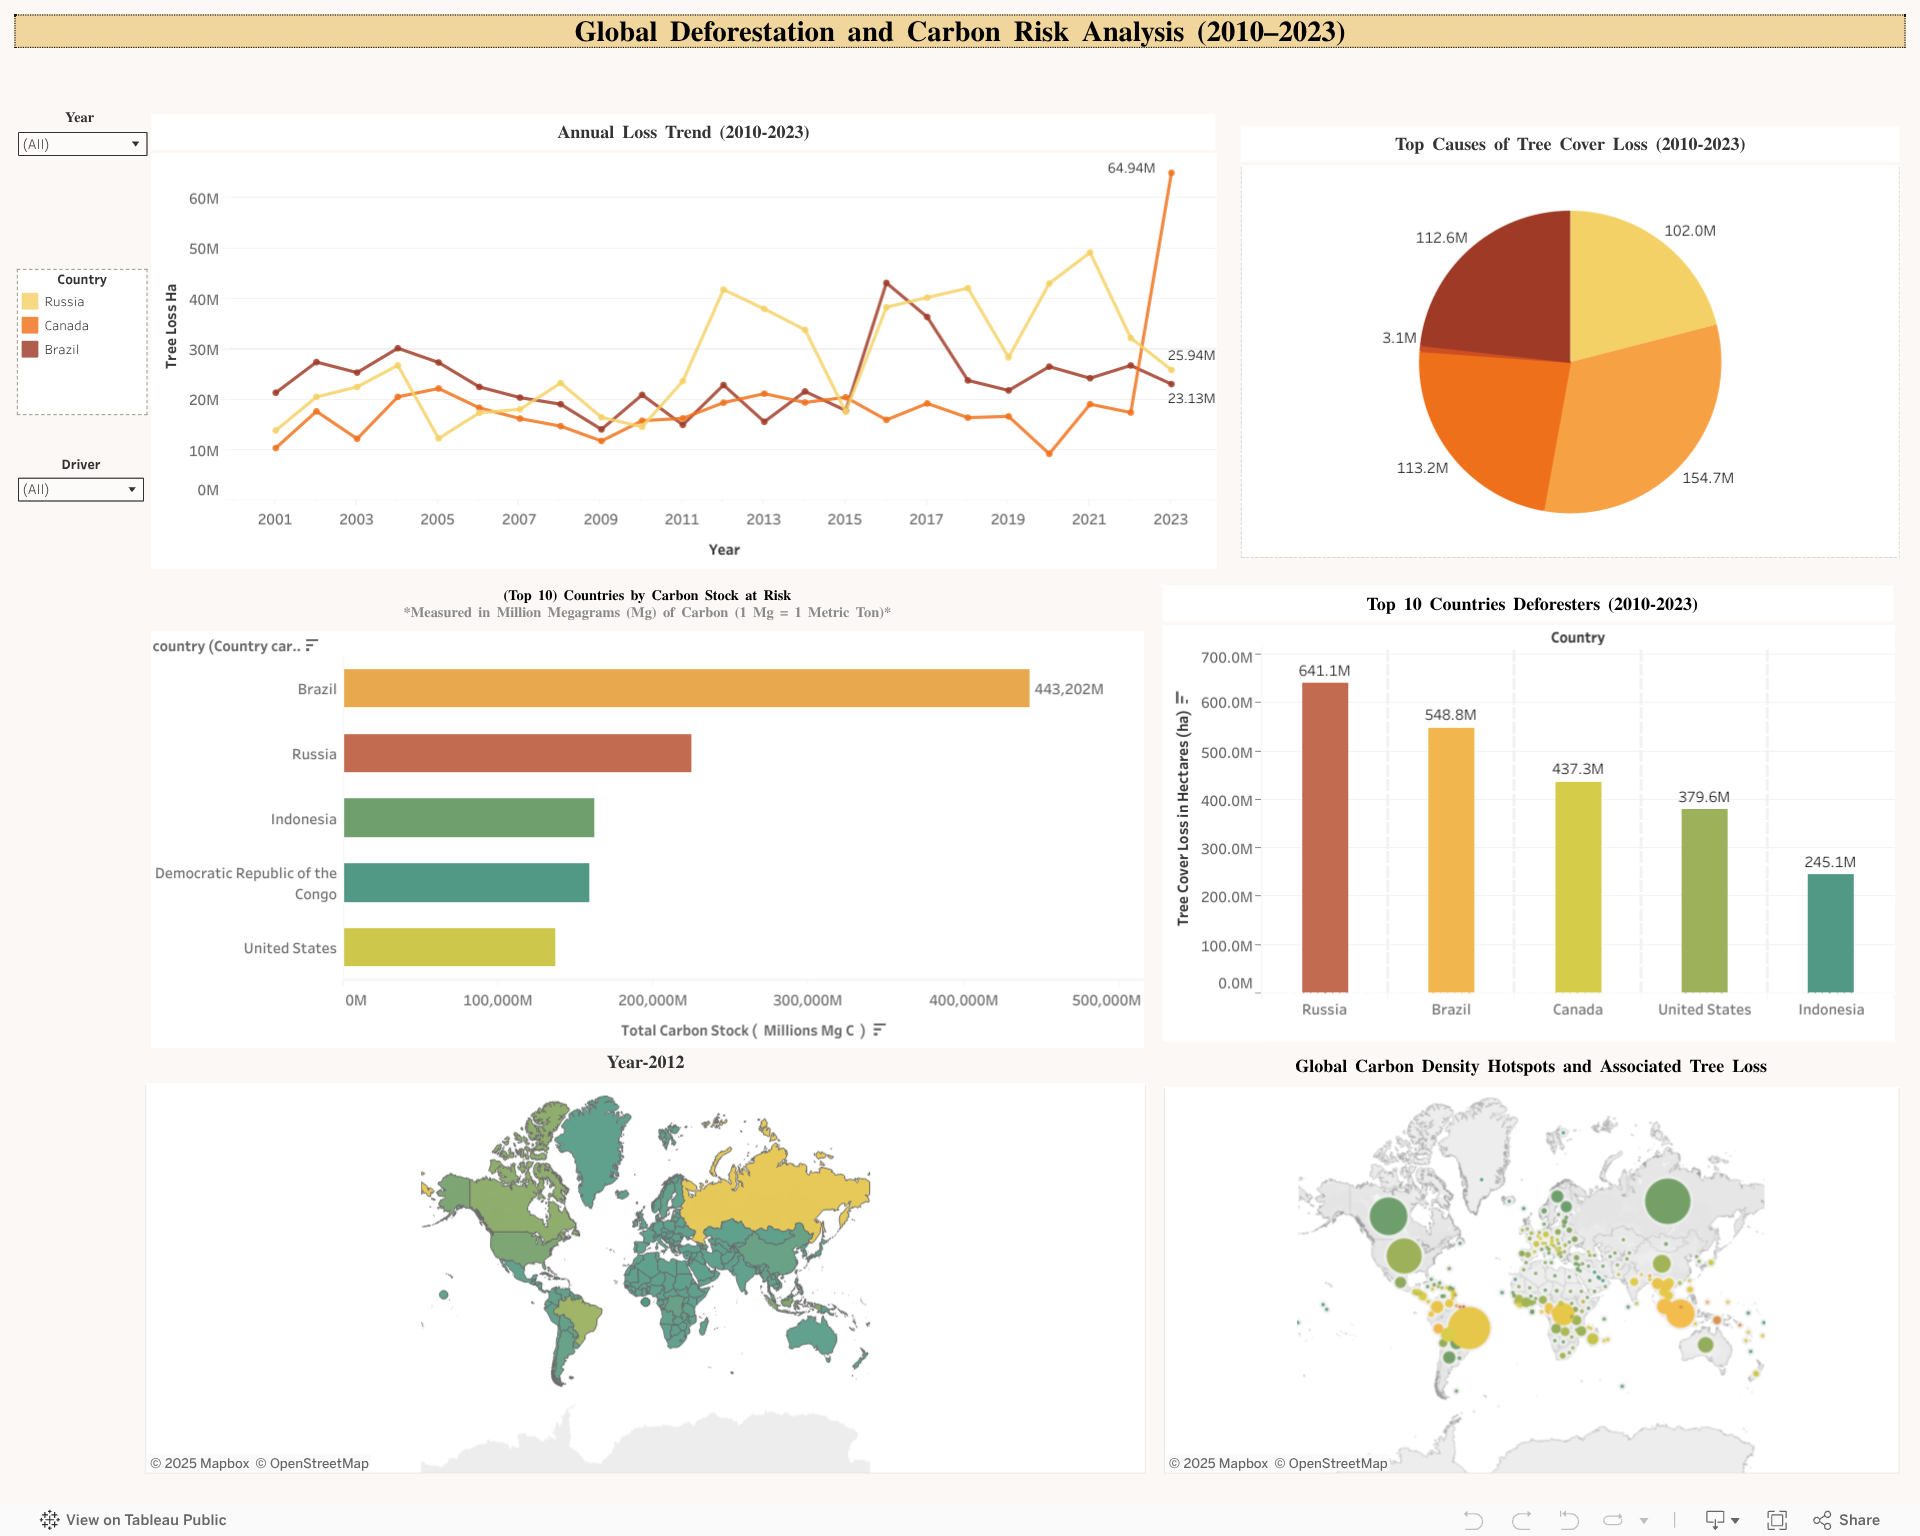Expand the replay speed dropdown arrow
1920x1536 pixels.
point(1644,1521)
